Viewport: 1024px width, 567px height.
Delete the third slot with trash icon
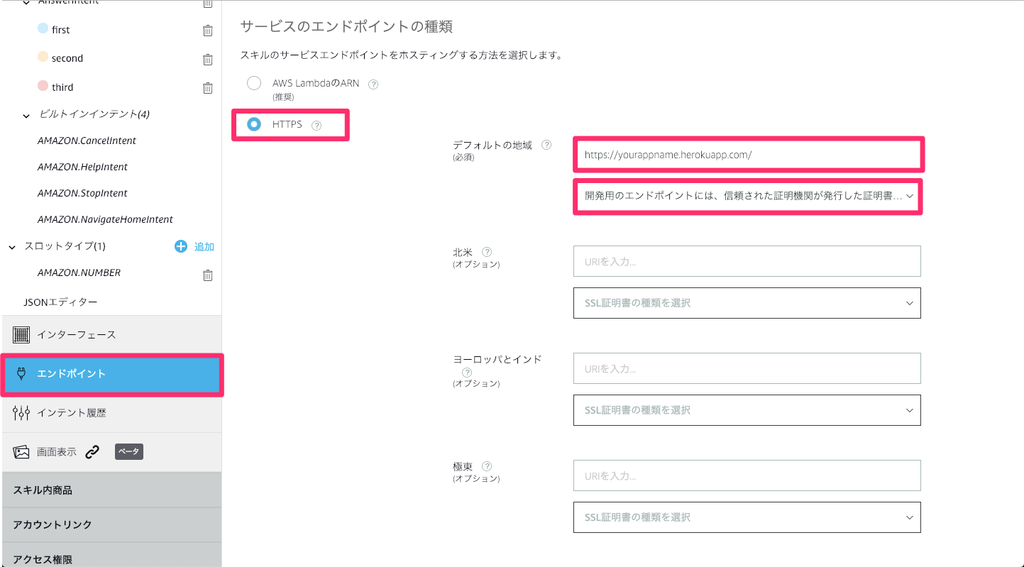(x=208, y=88)
